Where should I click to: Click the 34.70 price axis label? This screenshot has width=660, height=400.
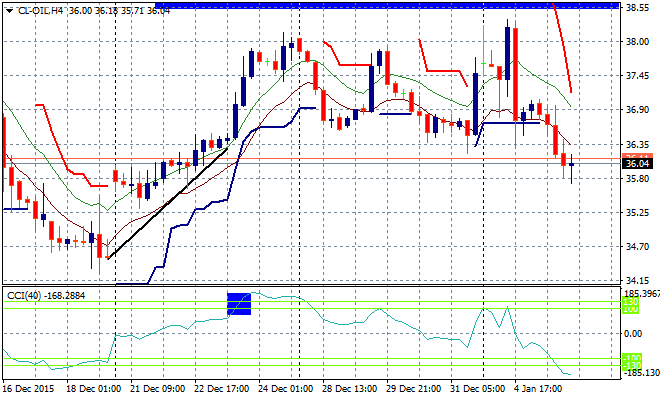pos(637,247)
